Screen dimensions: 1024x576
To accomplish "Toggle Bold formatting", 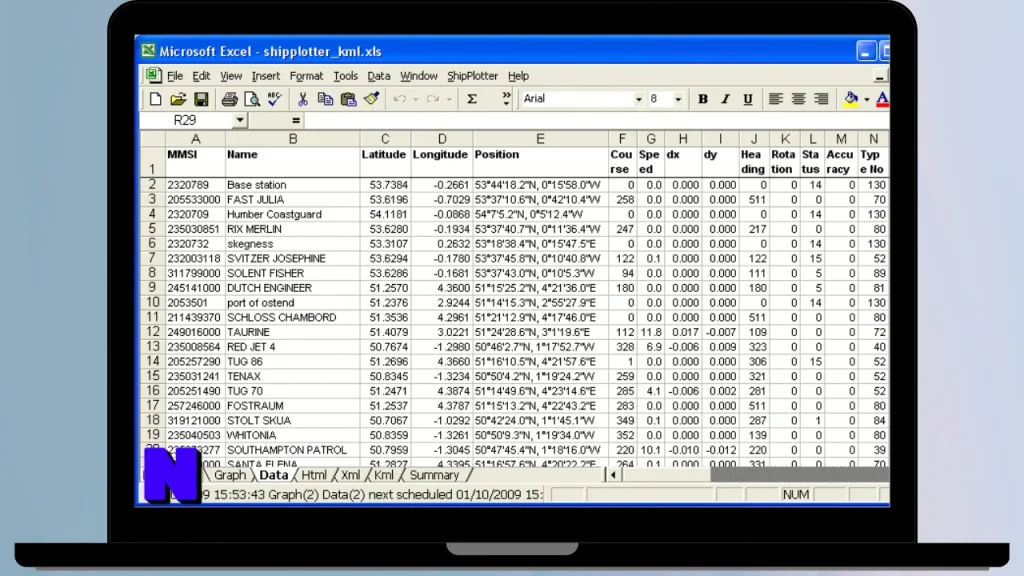I will pyautogui.click(x=703, y=99).
